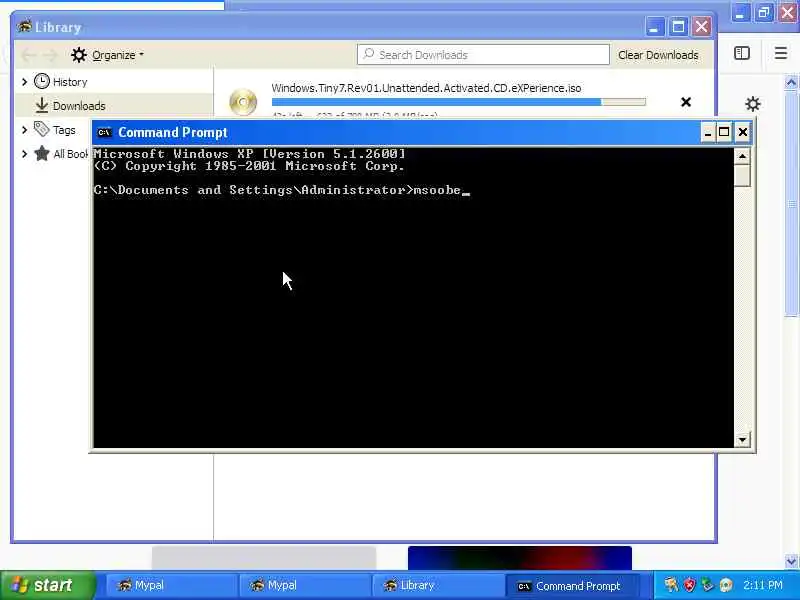Click the Command Prompt scroll down arrow
800x600 pixels.
pos(742,439)
